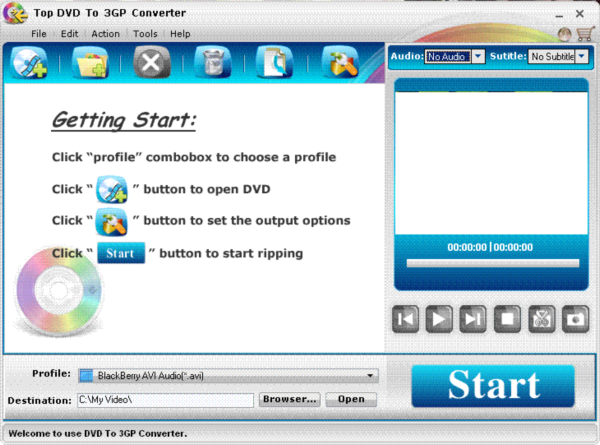Click the trash bin clear-all icon

point(213,62)
